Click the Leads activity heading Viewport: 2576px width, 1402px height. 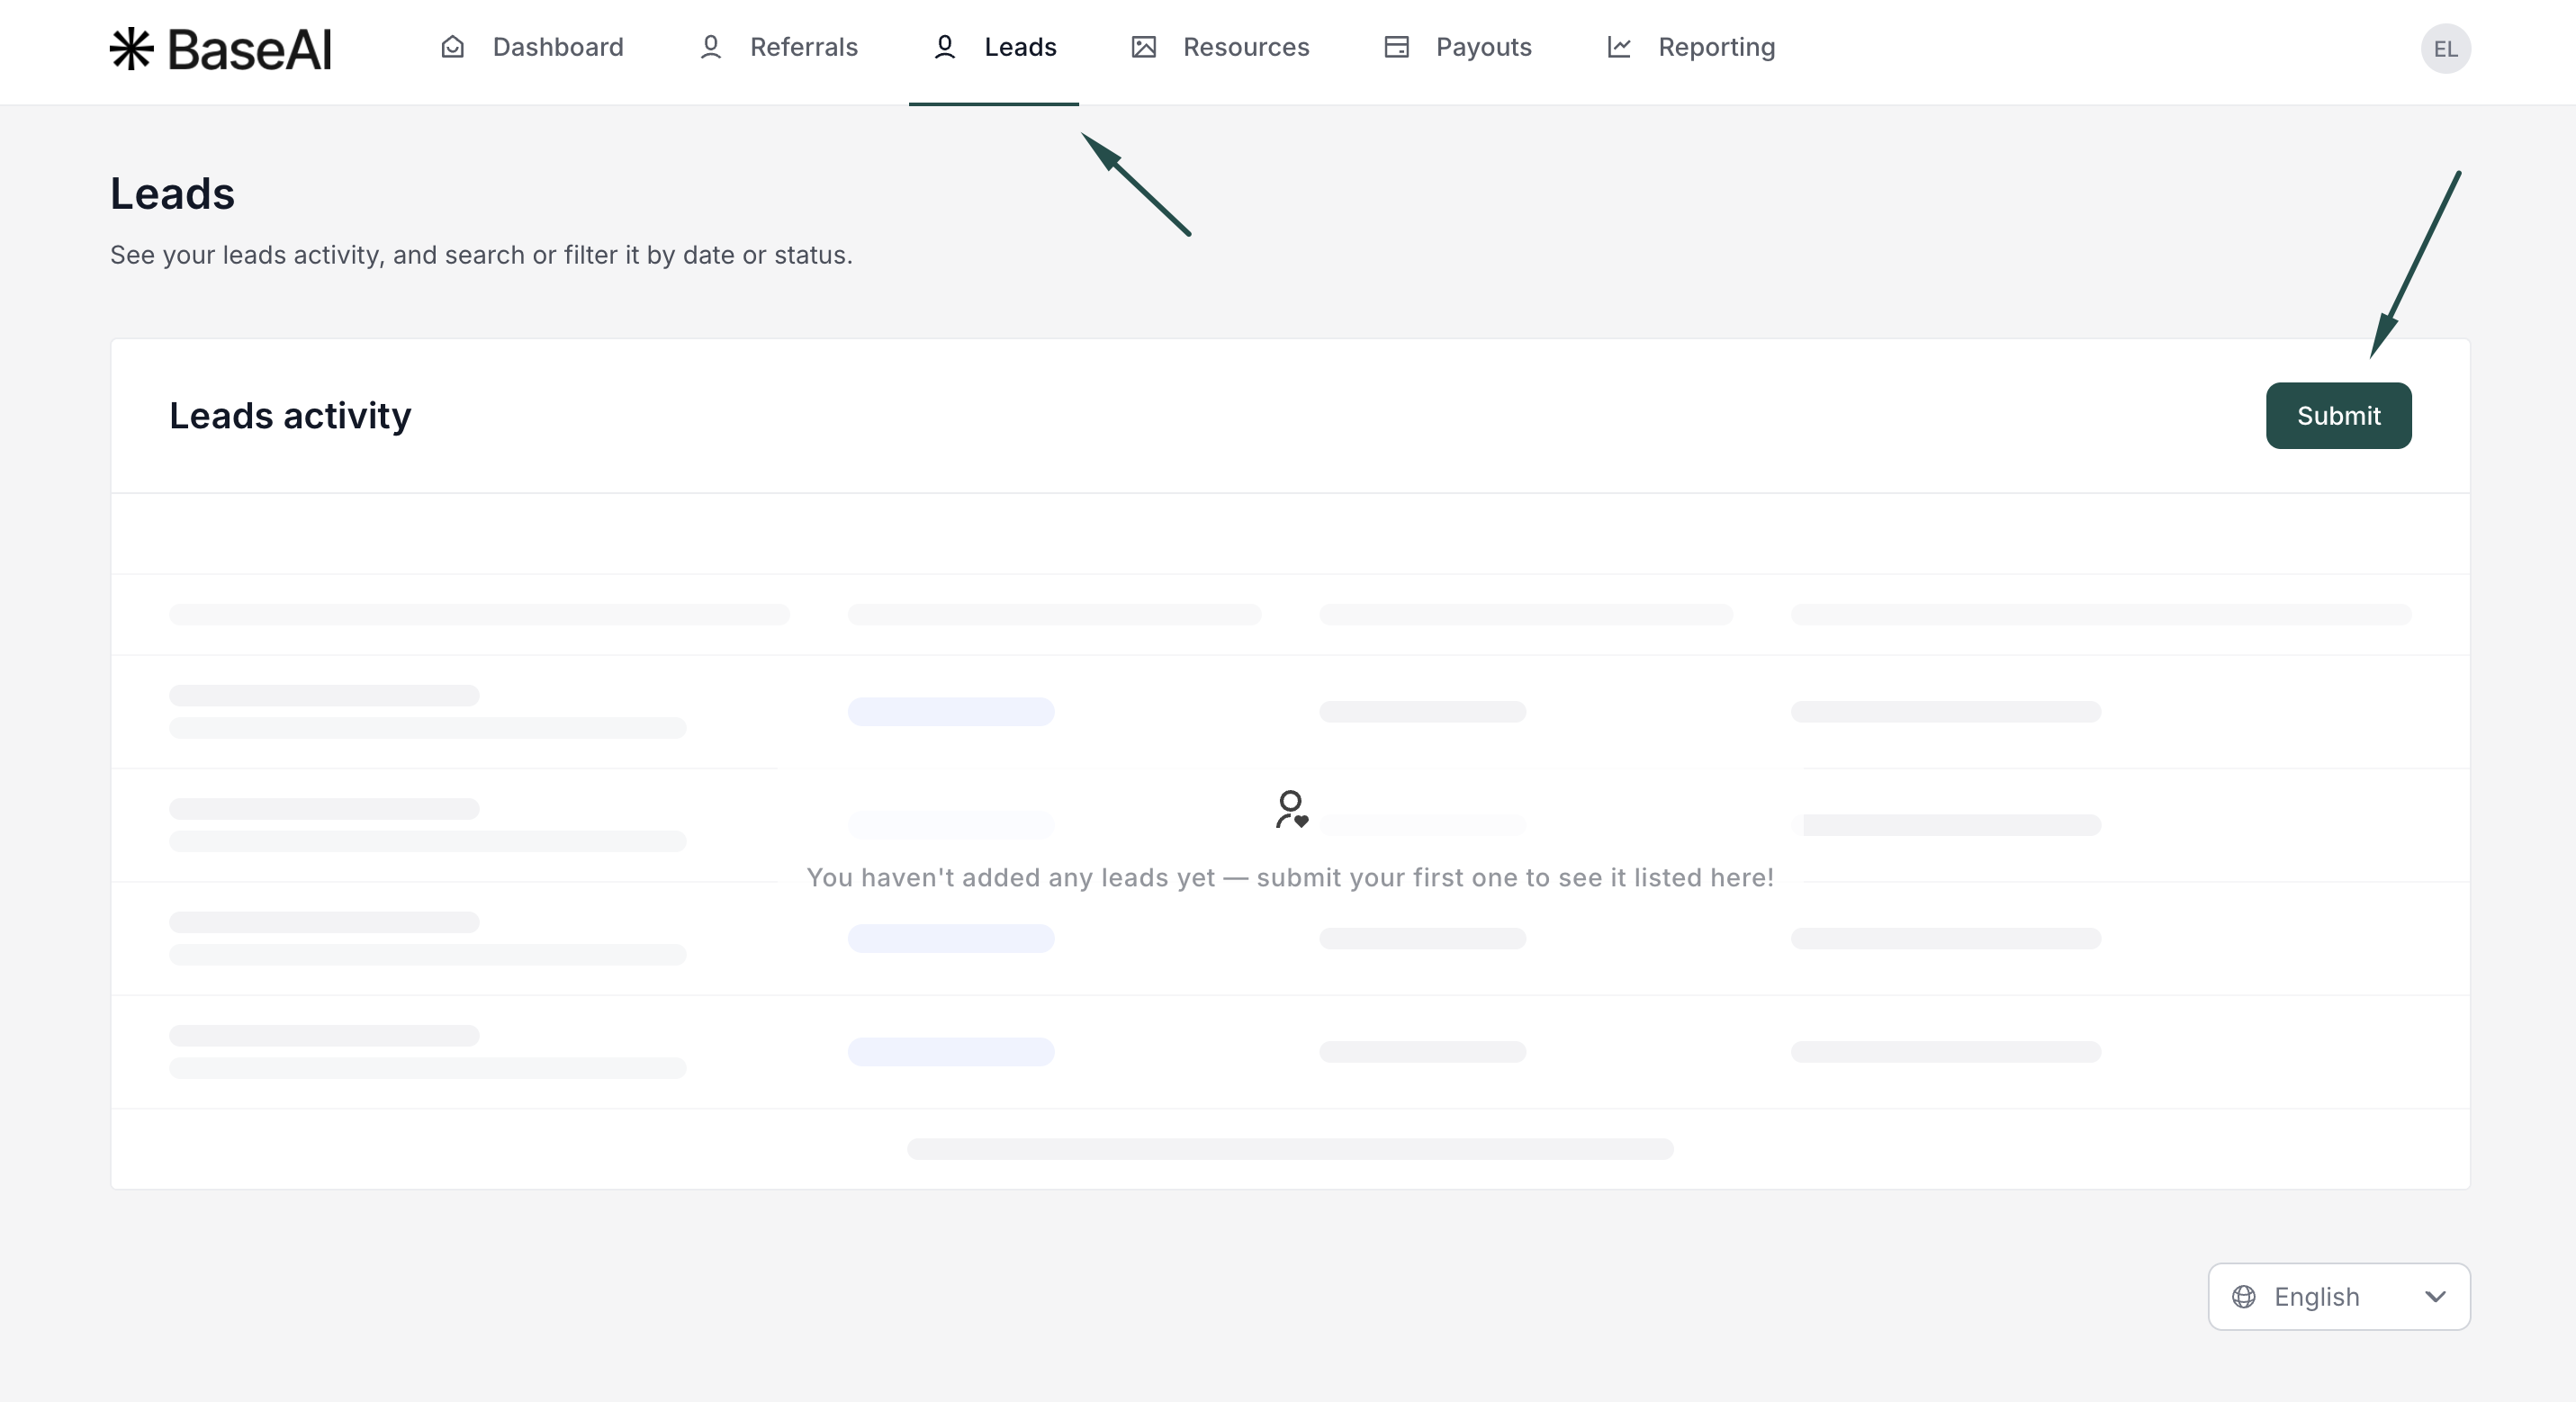coord(290,416)
